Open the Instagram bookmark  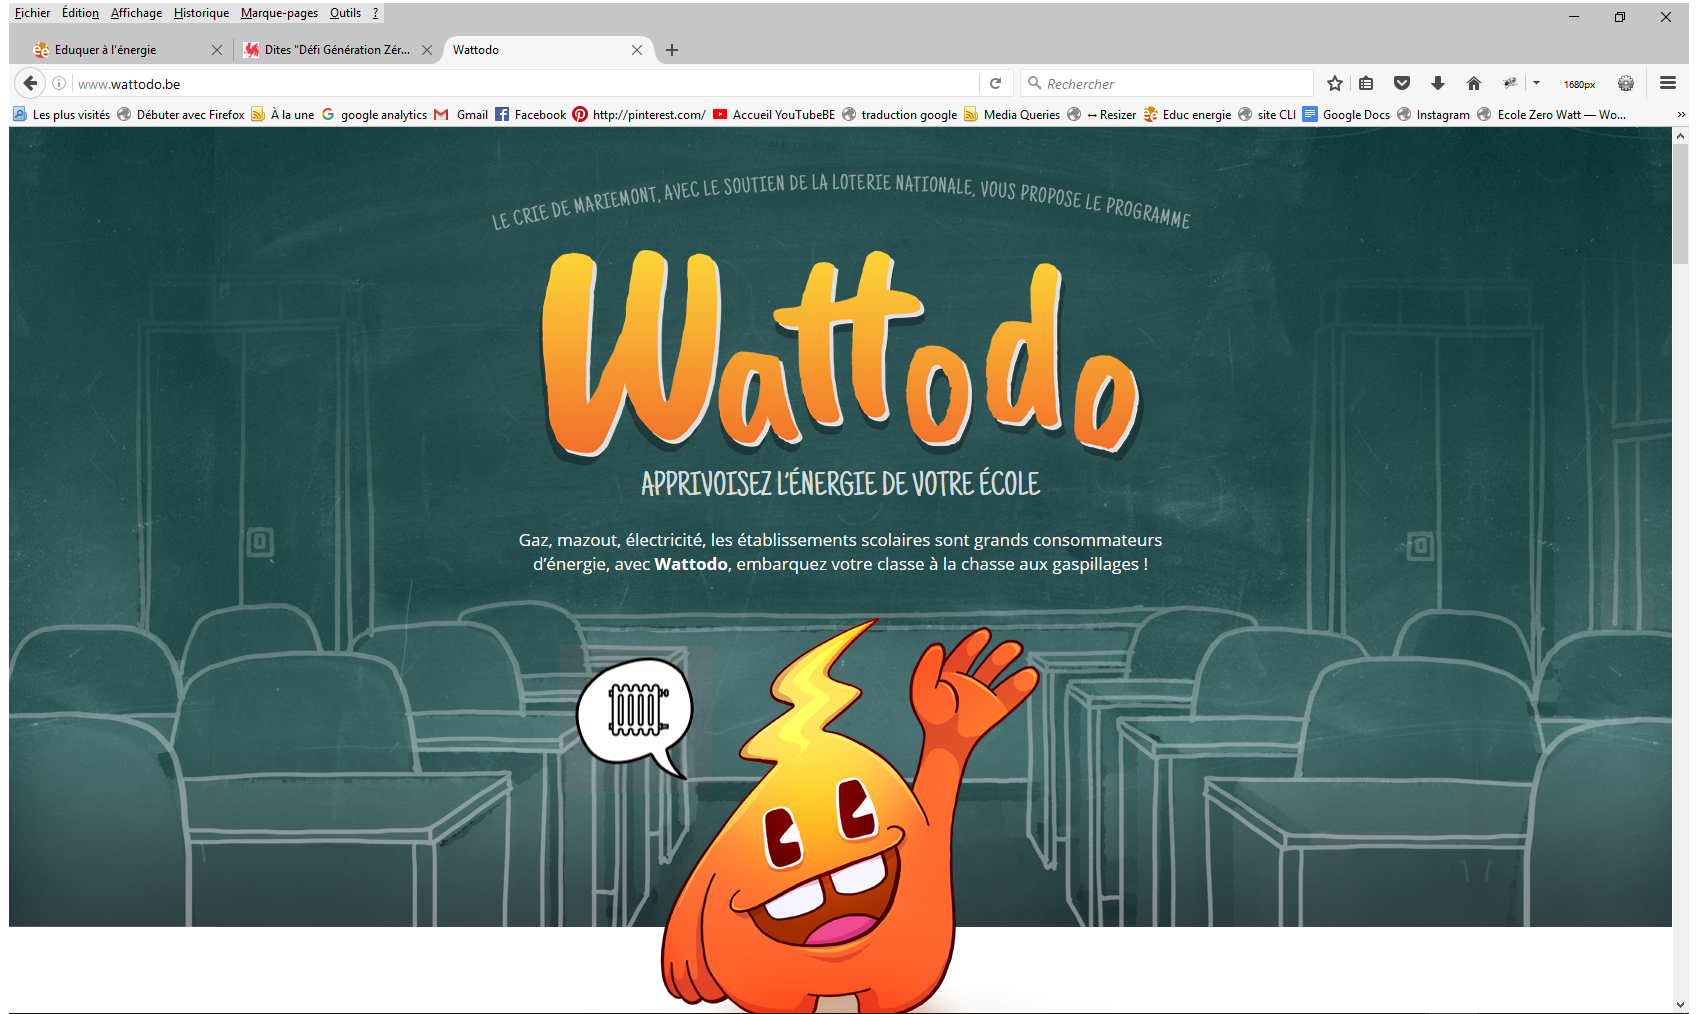(1433, 115)
